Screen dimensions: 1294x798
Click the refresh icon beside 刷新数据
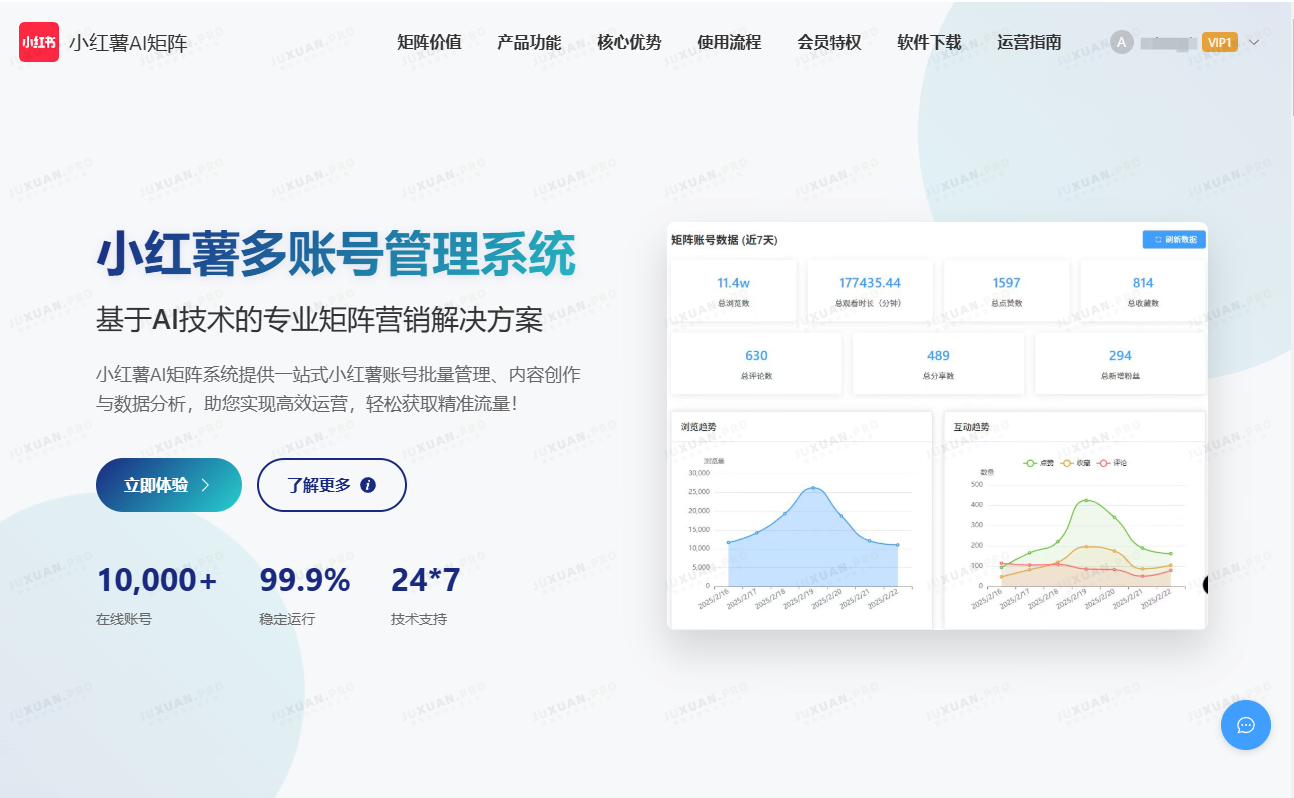(x=1158, y=240)
